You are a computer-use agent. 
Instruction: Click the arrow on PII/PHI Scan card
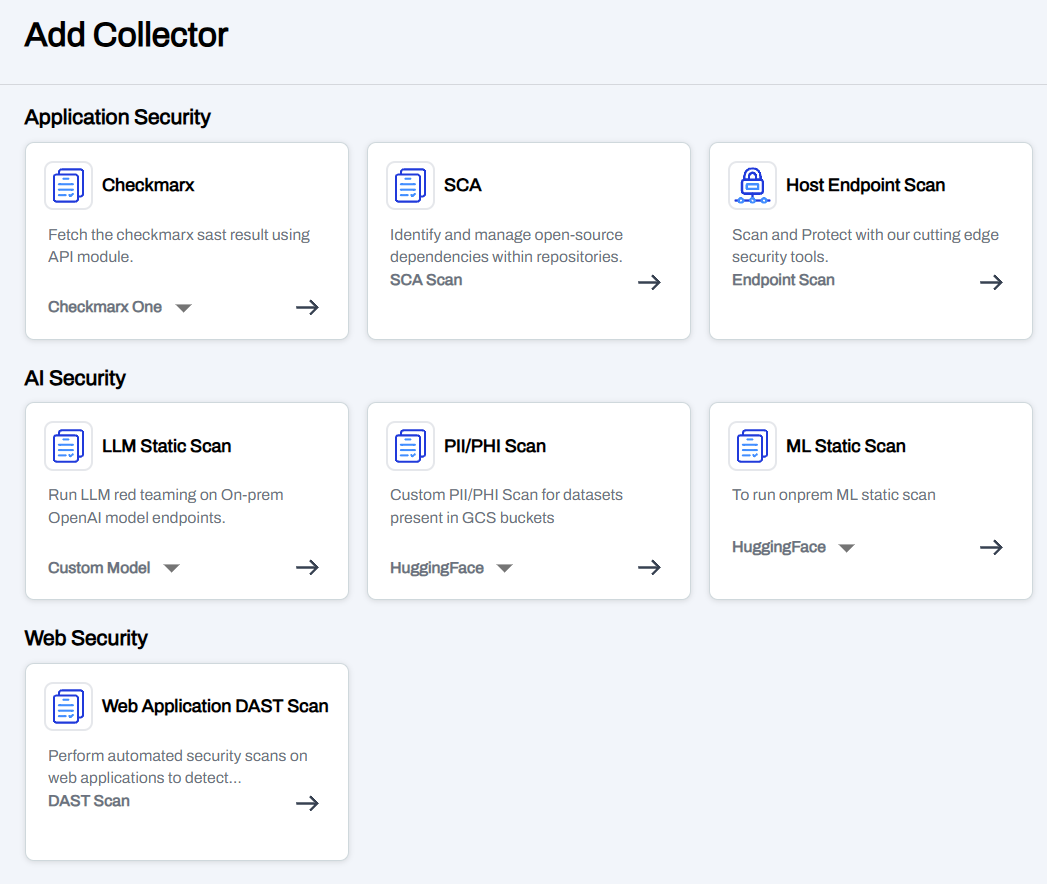click(x=649, y=567)
